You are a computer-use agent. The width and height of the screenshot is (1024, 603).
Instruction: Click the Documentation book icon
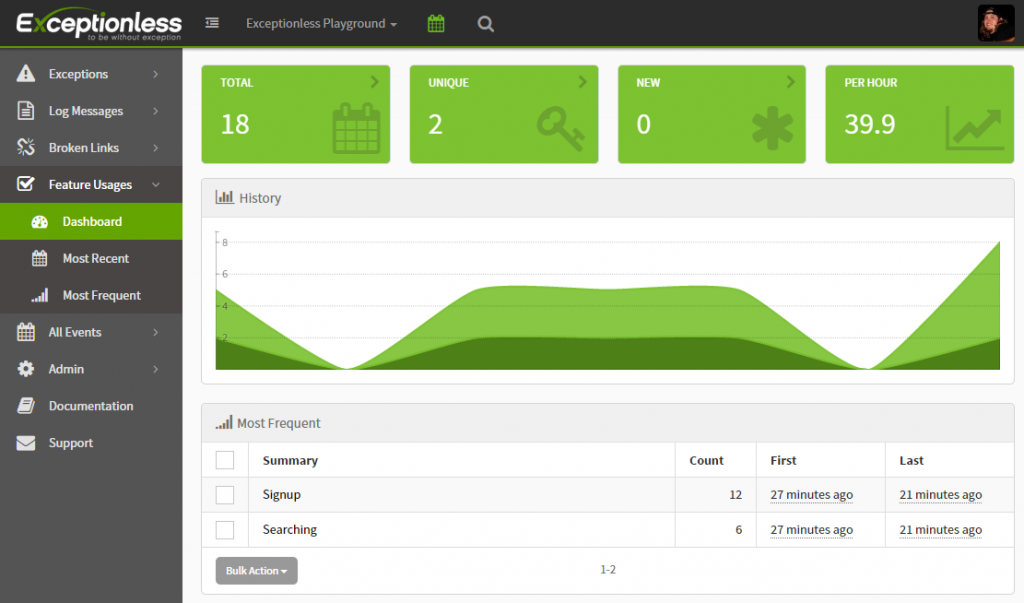(x=26, y=406)
